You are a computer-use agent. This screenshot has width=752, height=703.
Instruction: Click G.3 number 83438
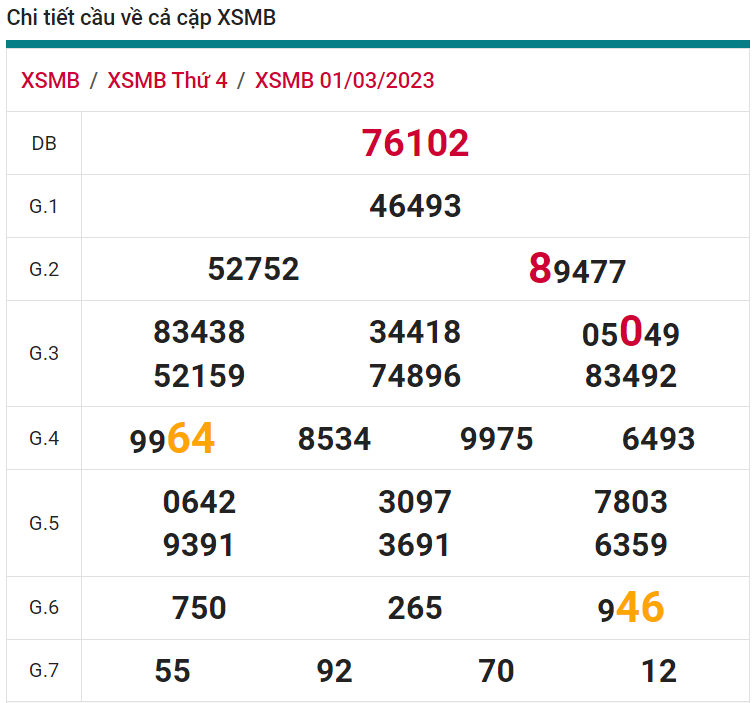point(199,332)
